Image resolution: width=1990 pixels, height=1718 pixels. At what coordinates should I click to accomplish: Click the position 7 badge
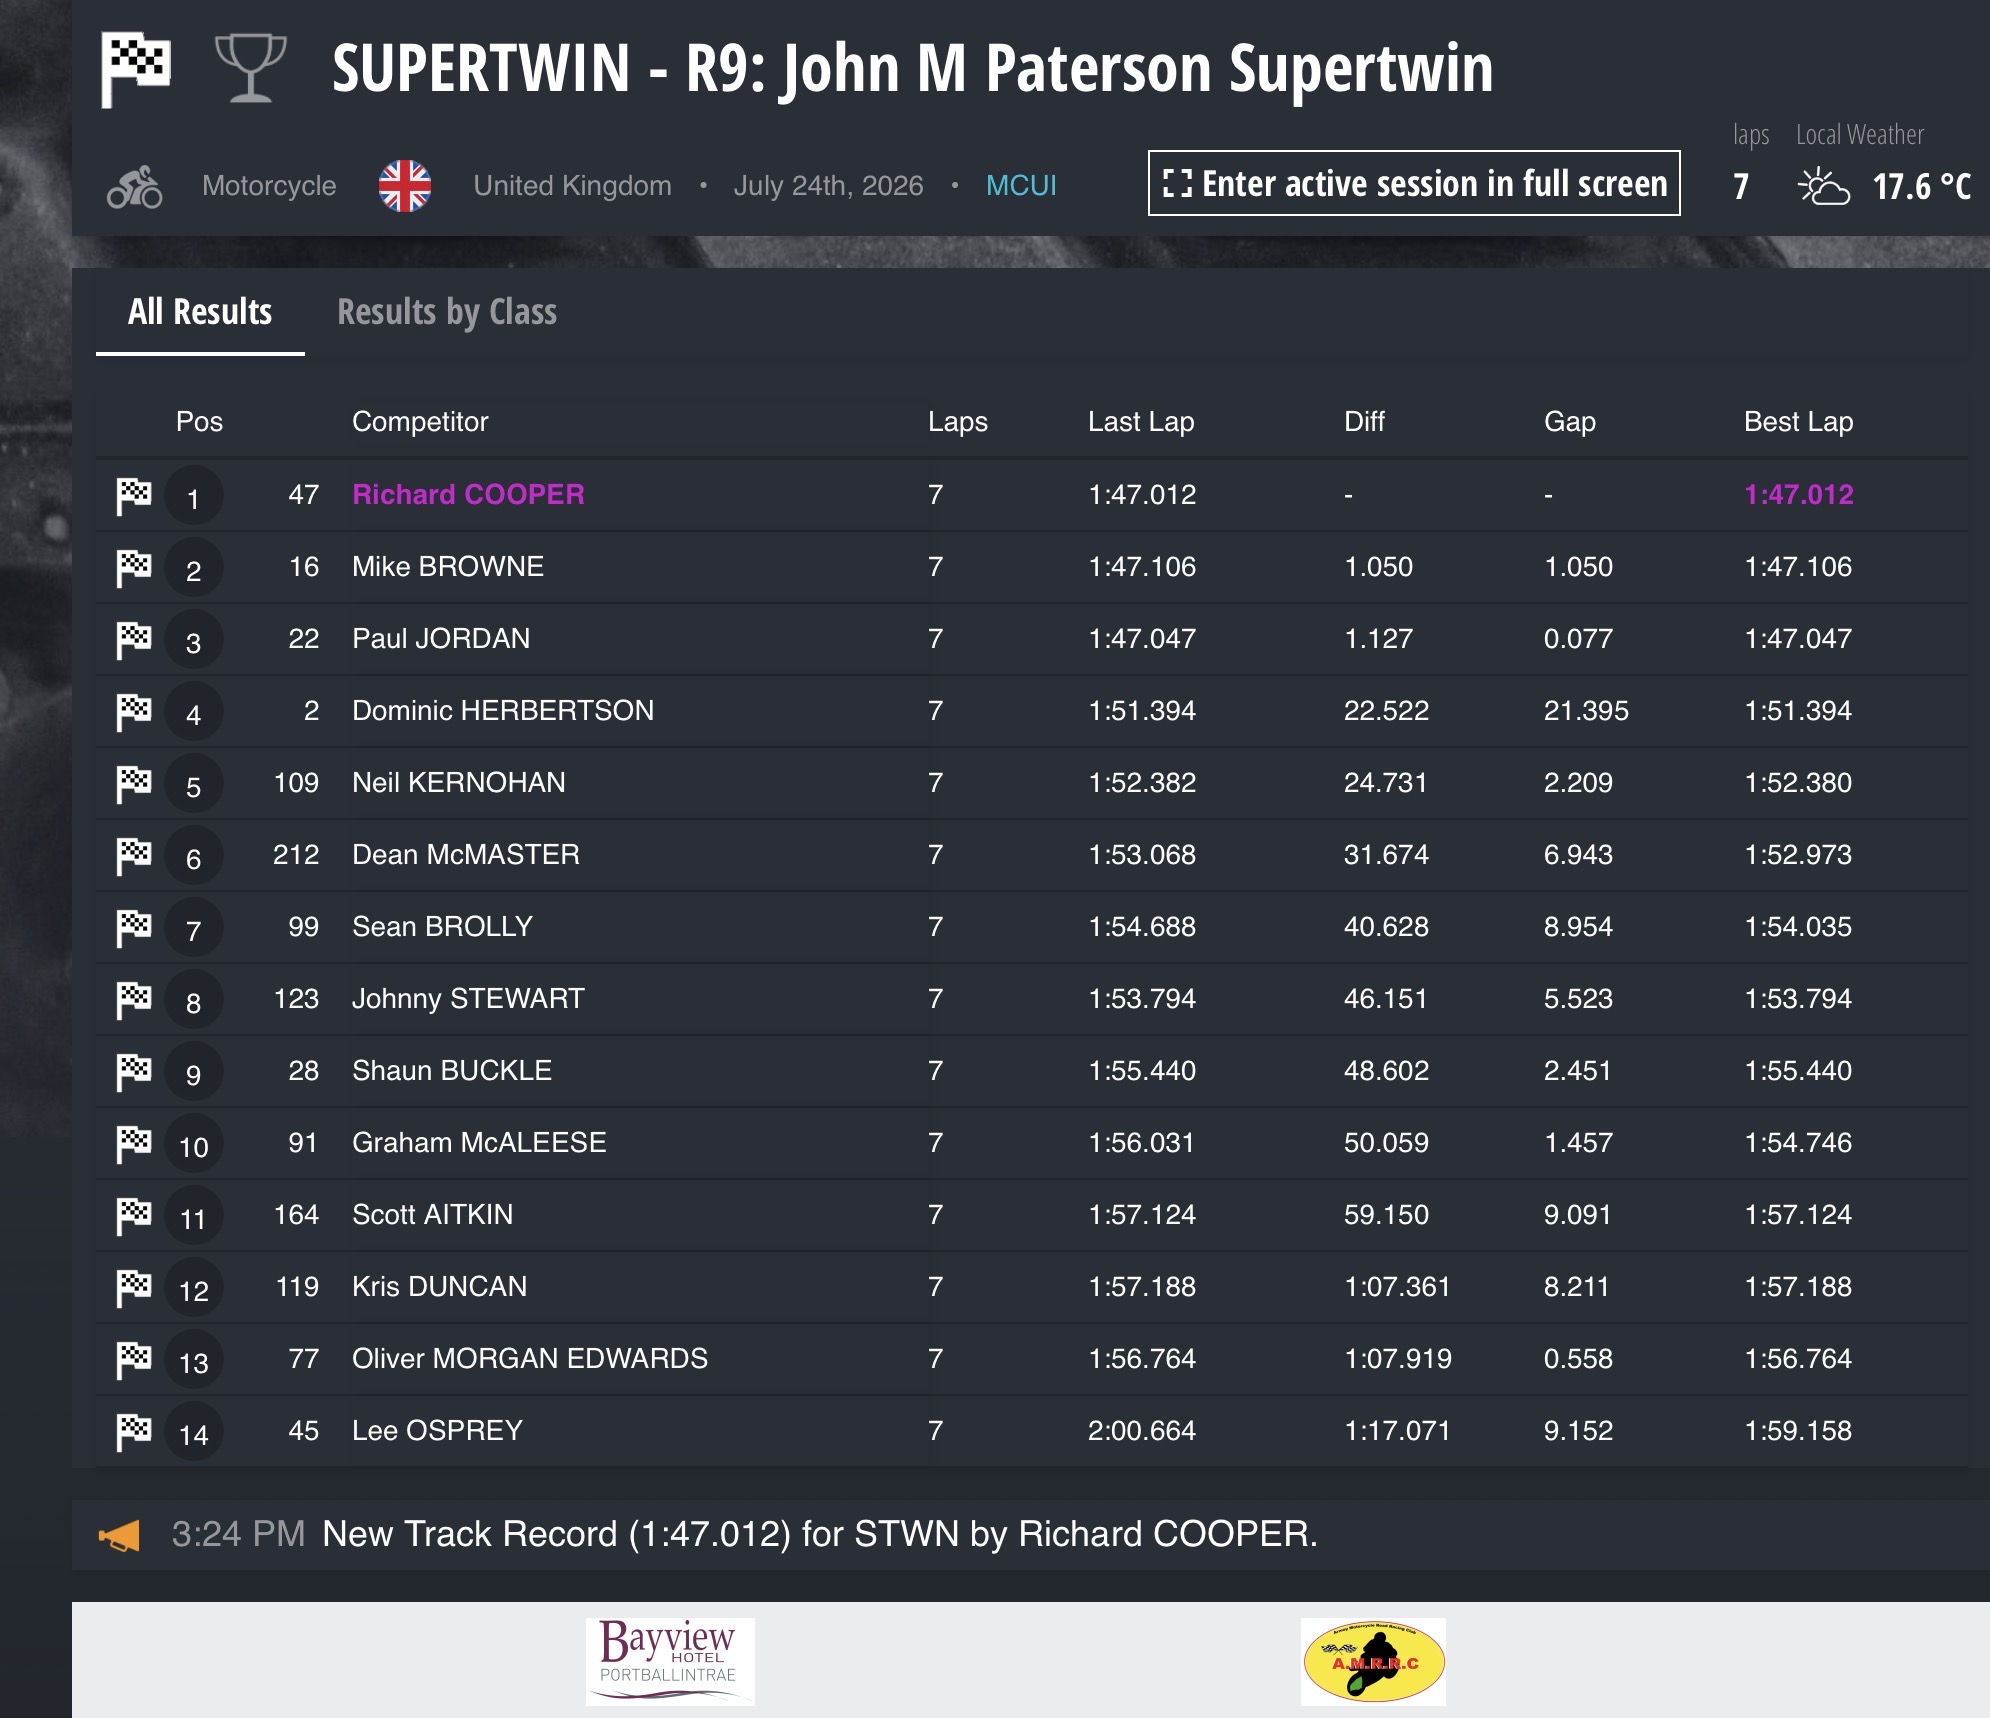pyautogui.click(x=194, y=929)
